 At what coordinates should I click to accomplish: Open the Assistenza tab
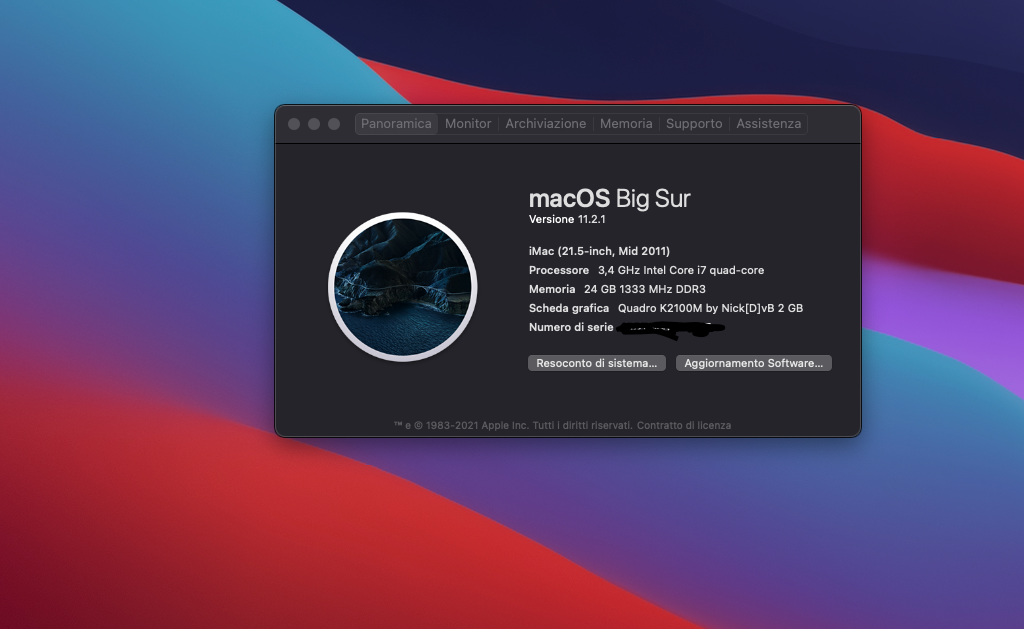(768, 123)
